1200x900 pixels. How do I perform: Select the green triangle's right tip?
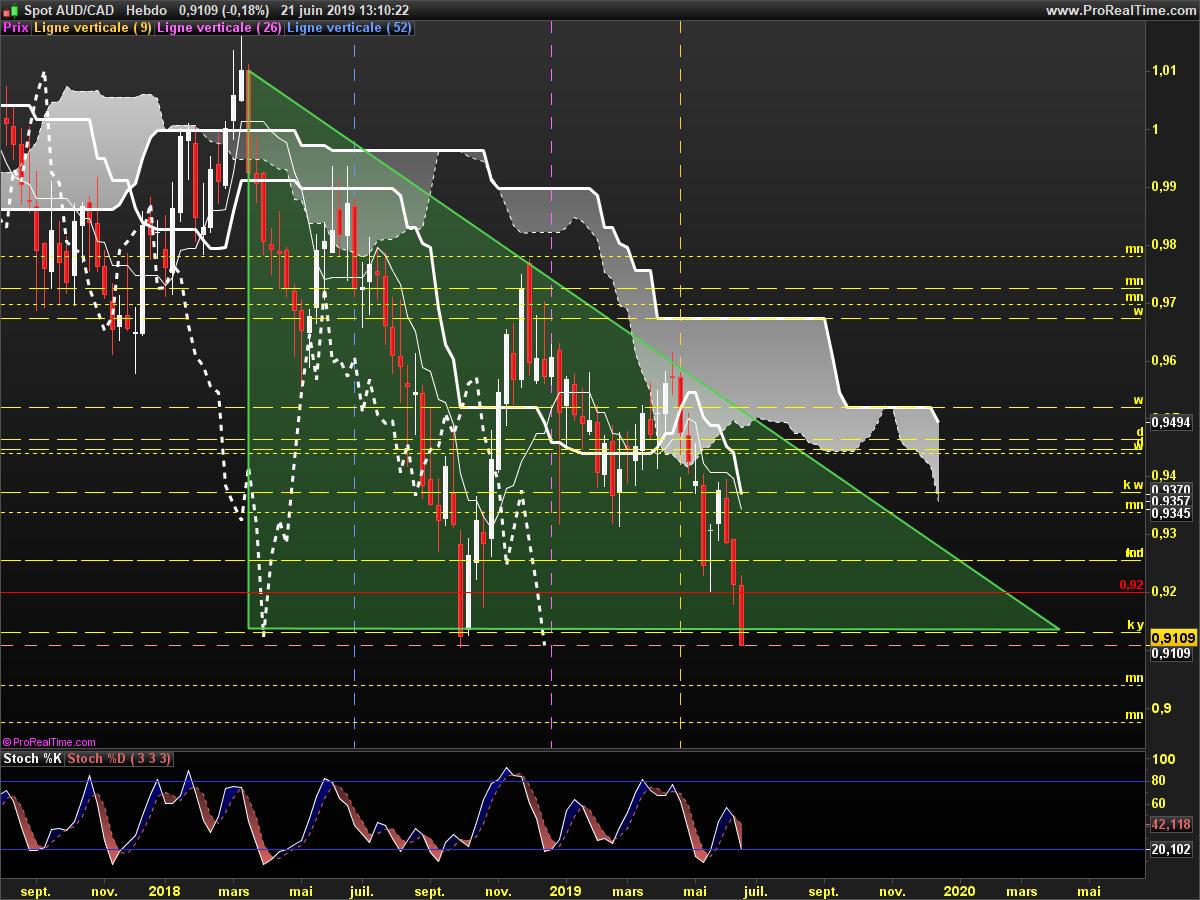coord(1057,630)
